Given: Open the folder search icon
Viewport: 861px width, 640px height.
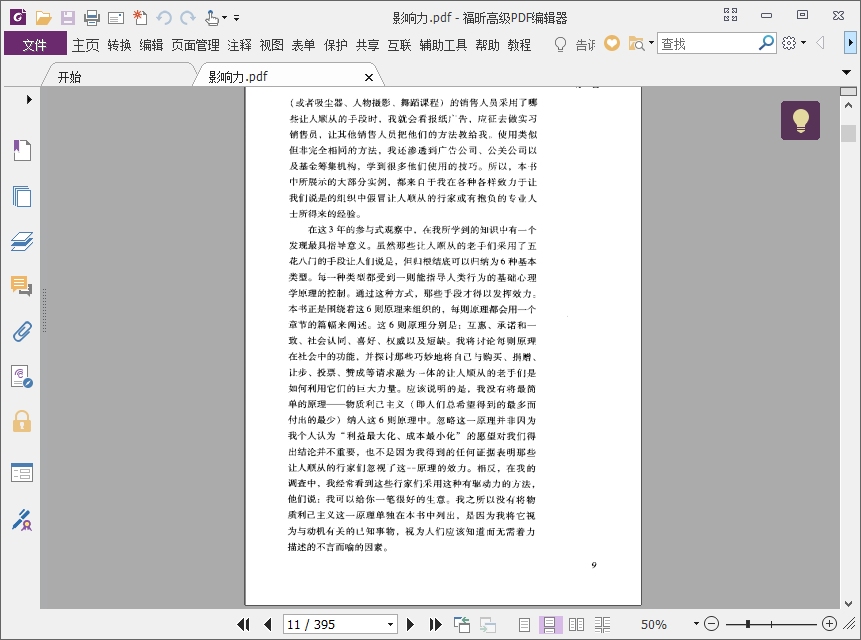Looking at the screenshot, I should click(636, 43).
